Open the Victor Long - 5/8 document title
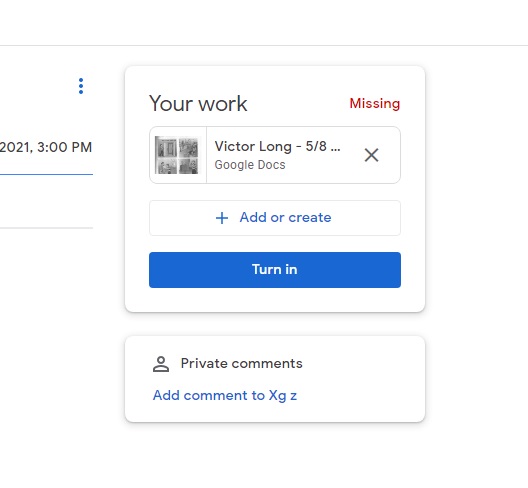Image resolution: width=528 pixels, height=488 pixels. pyautogui.click(x=277, y=147)
